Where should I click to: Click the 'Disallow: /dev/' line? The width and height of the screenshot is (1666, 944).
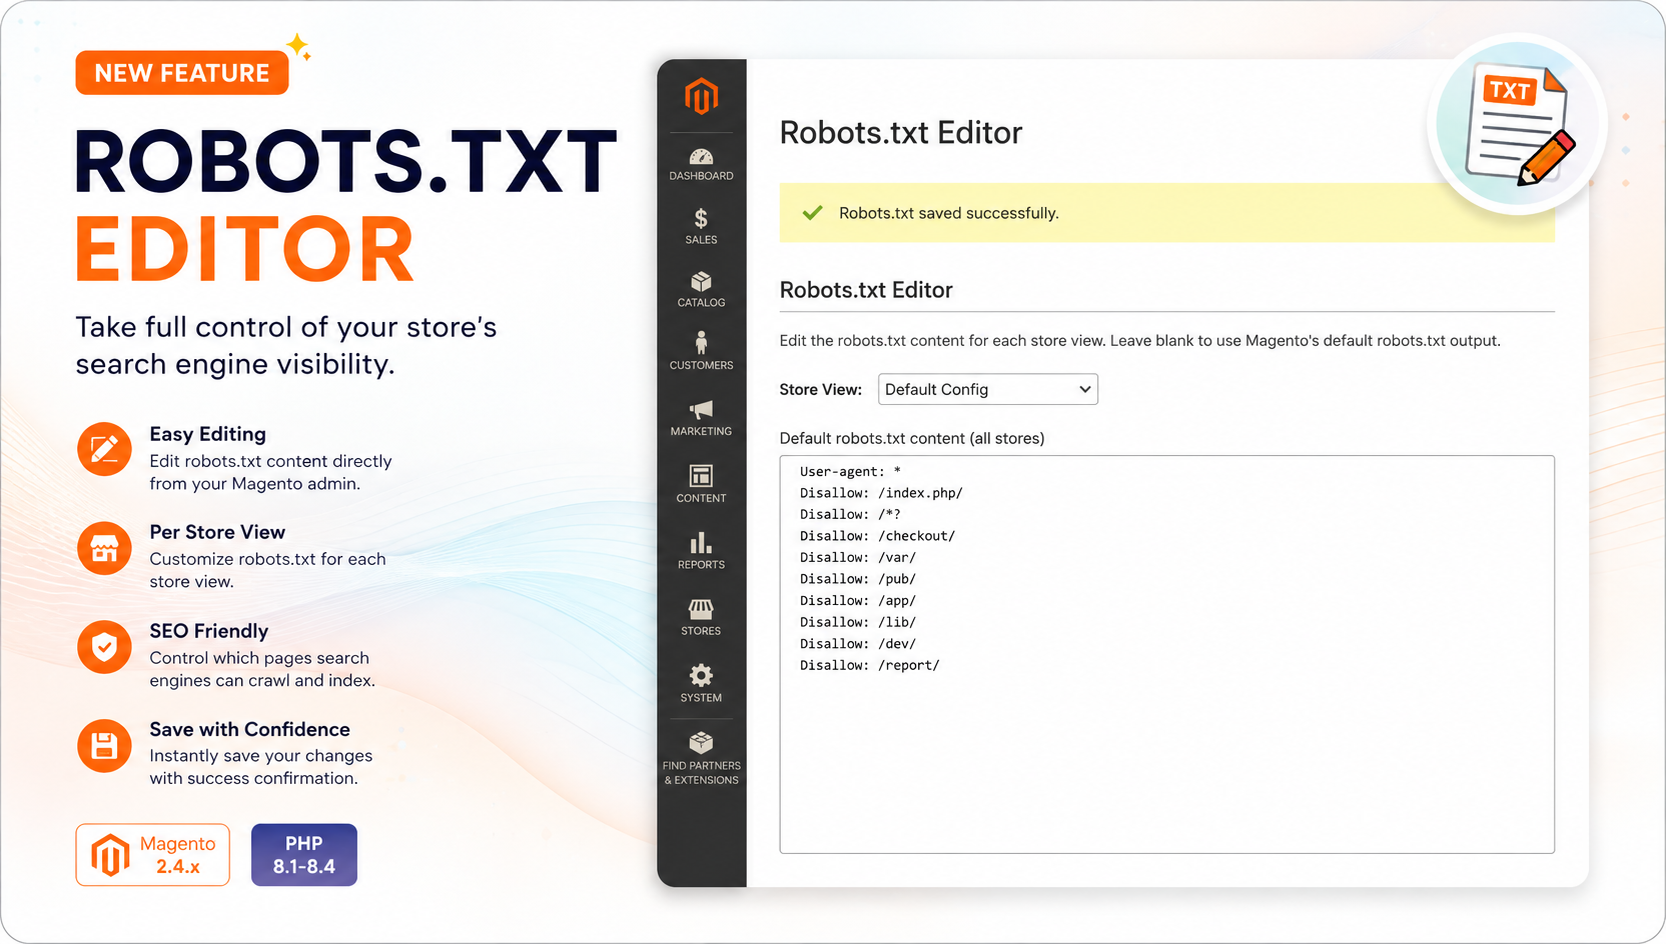pyautogui.click(x=858, y=643)
